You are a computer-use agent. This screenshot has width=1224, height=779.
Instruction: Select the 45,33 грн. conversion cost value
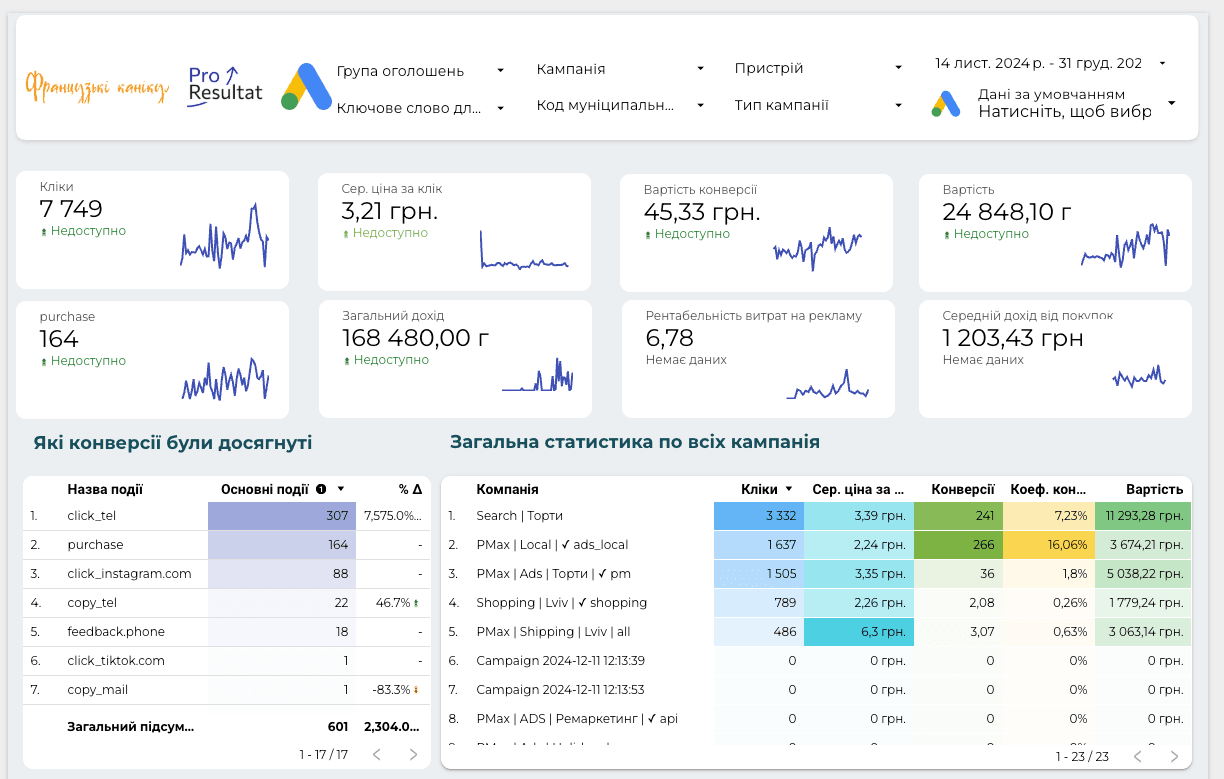pyautogui.click(x=702, y=212)
